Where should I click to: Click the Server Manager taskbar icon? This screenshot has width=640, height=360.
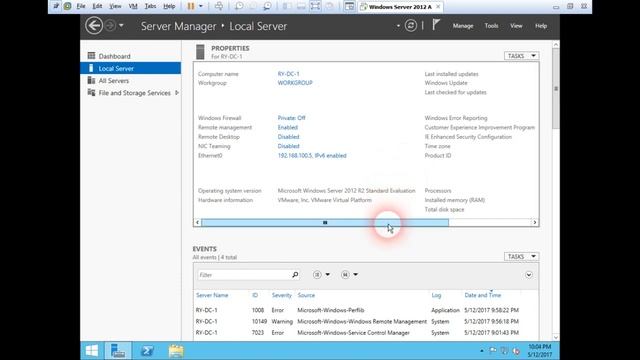tap(118, 351)
